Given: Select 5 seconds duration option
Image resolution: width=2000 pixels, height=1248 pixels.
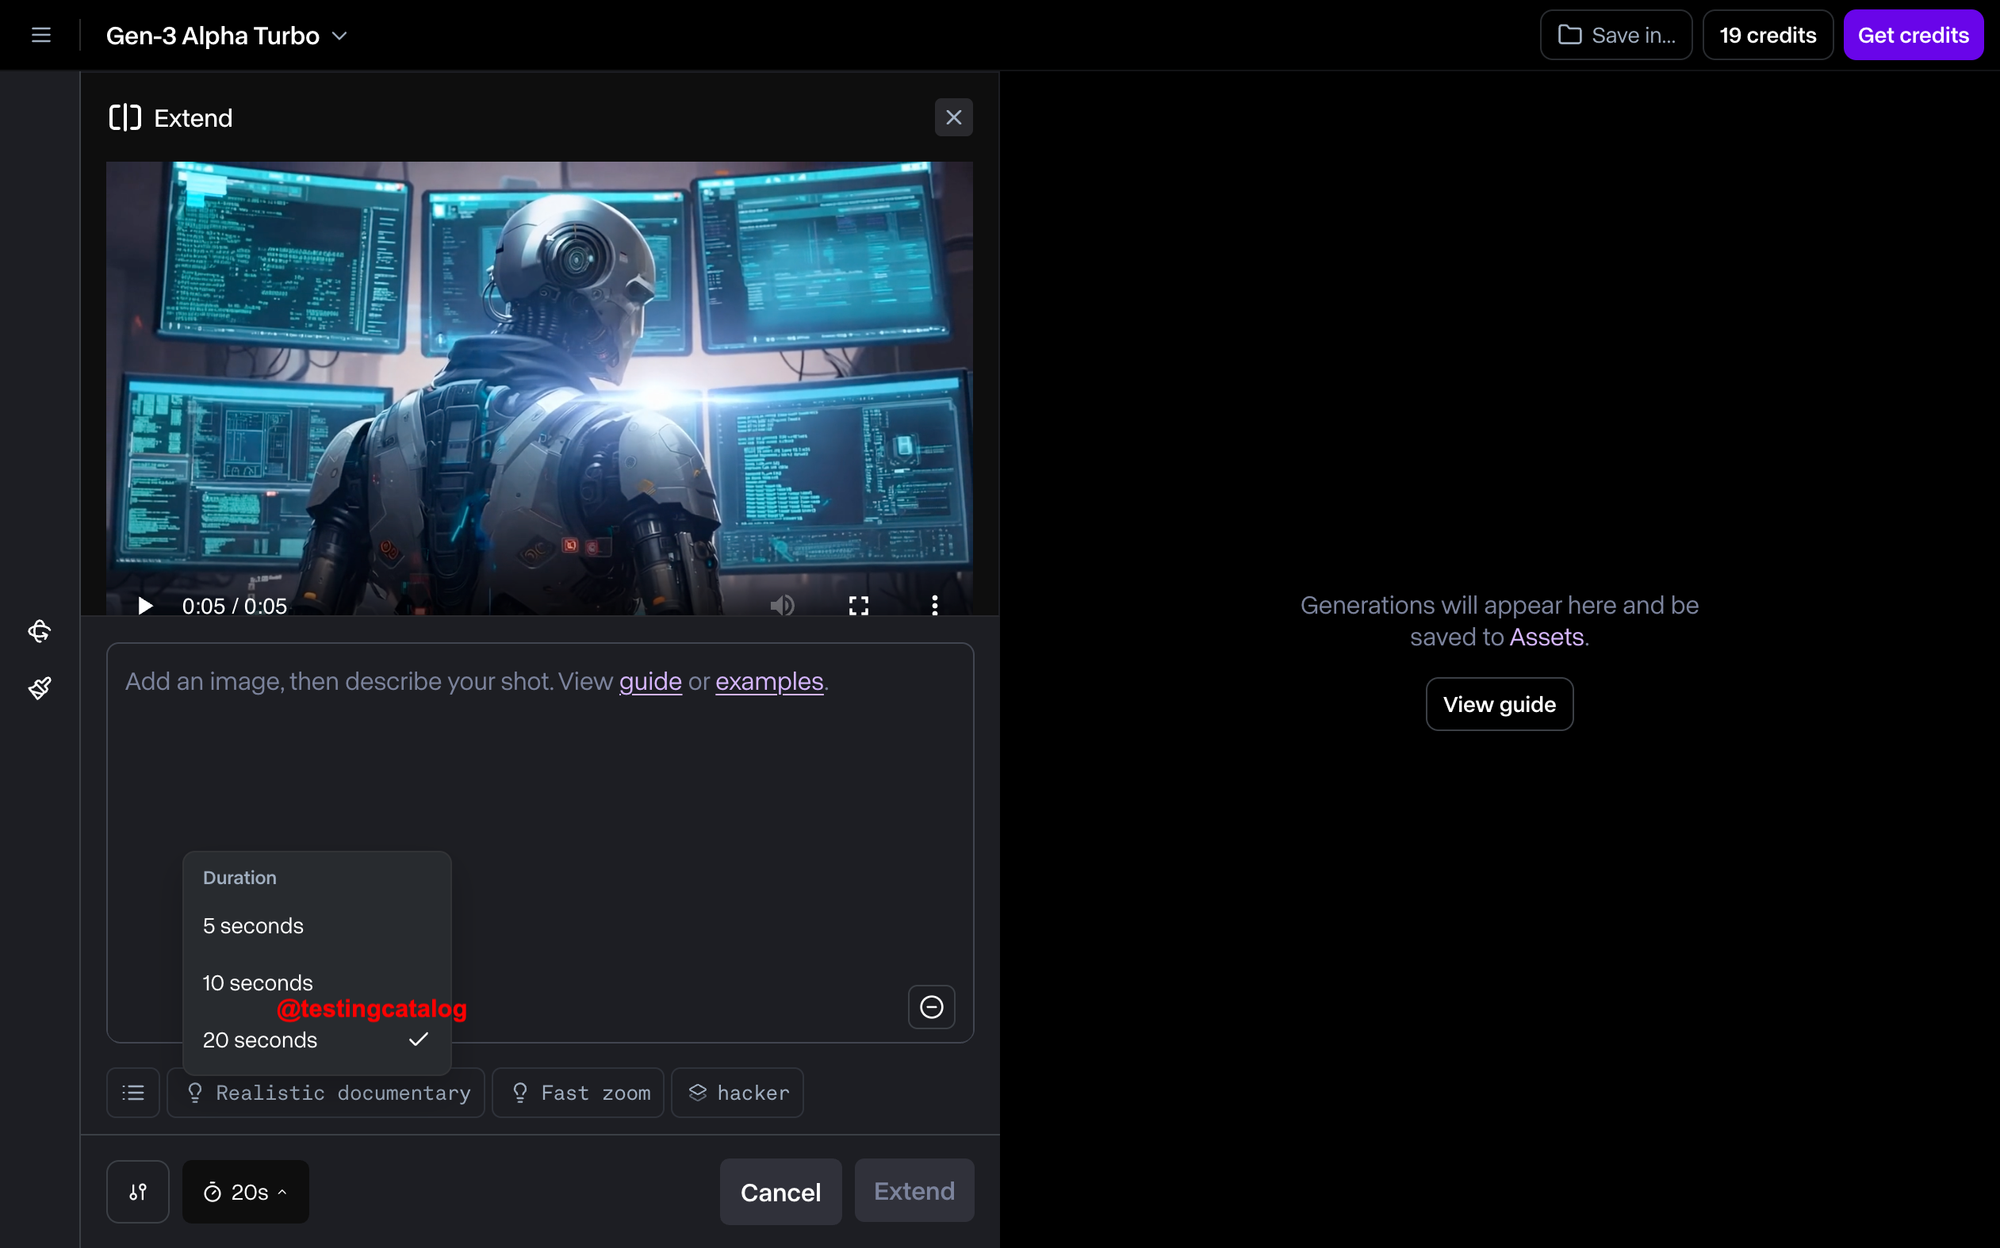Looking at the screenshot, I should click(x=253, y=924).
